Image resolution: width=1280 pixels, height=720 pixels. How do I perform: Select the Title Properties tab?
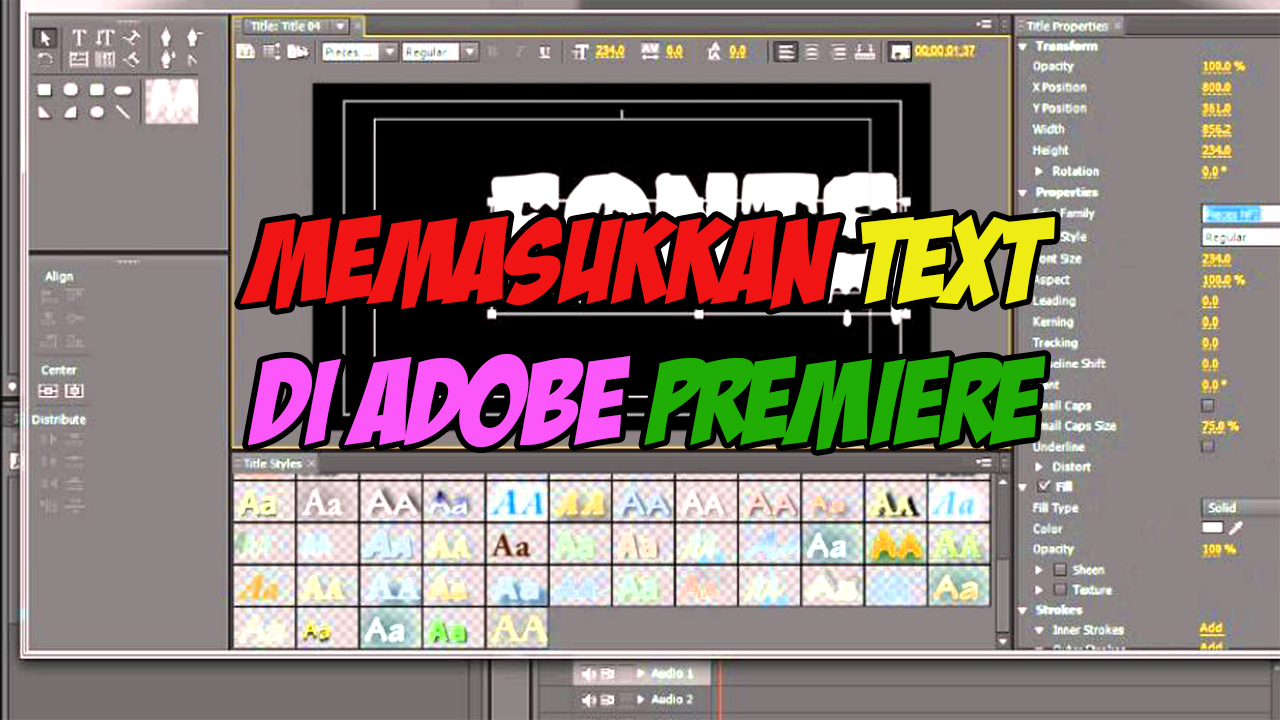1068,26
